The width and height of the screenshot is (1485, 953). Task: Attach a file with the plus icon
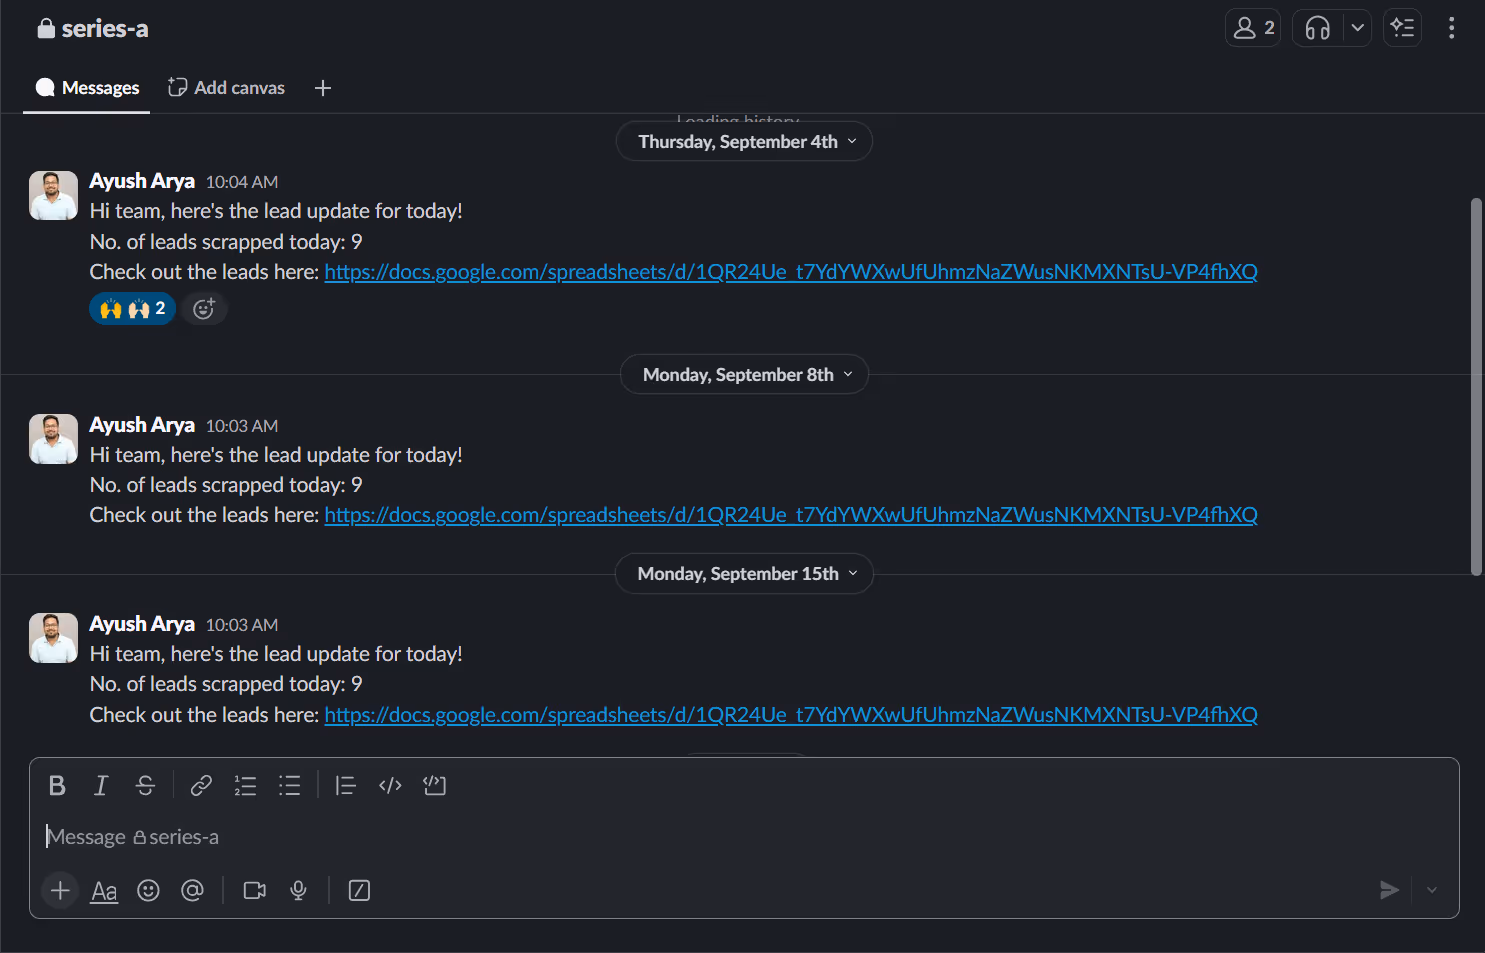point(59,890)
